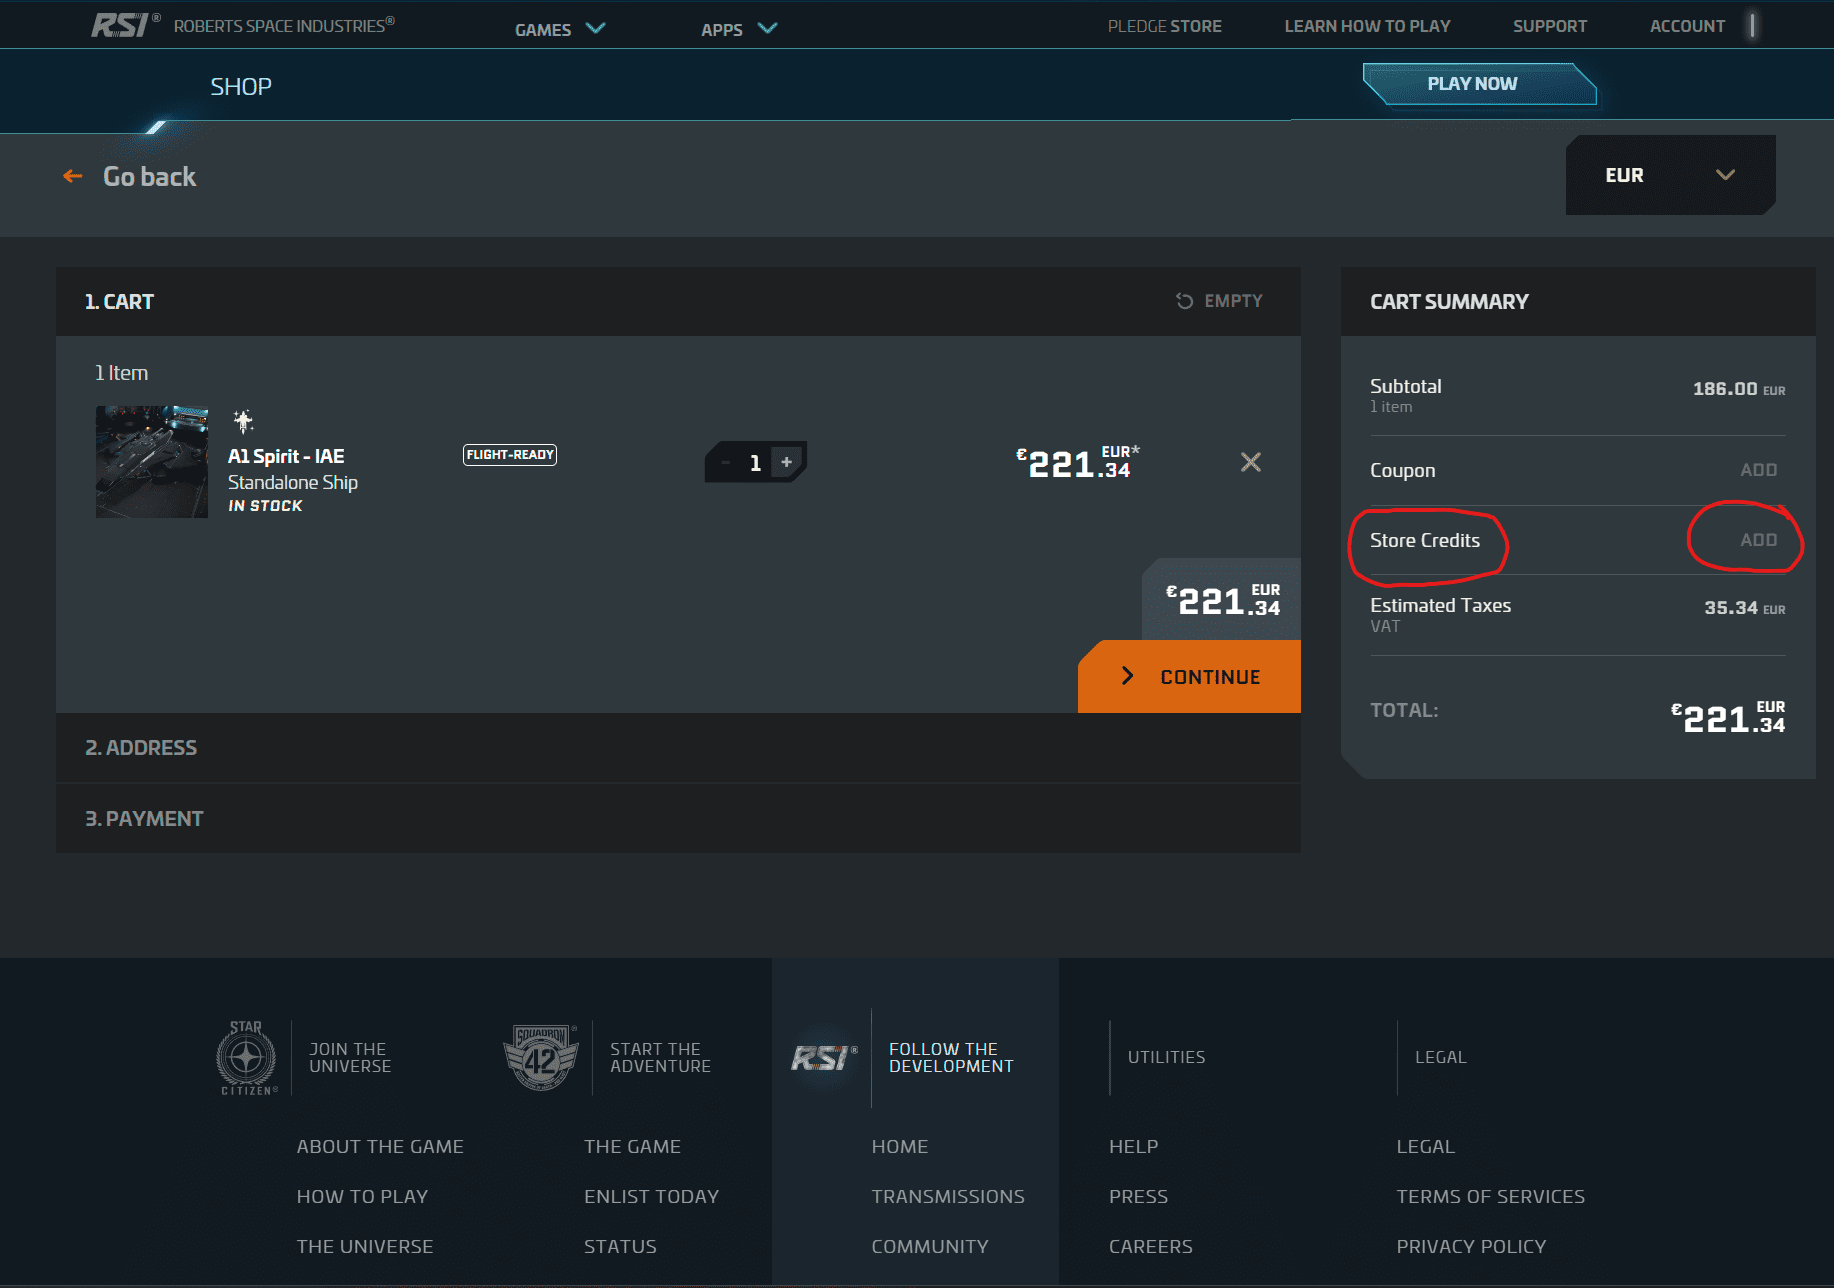Open Community footer link
The image size is (1834, 1288).
(930, 1247)
